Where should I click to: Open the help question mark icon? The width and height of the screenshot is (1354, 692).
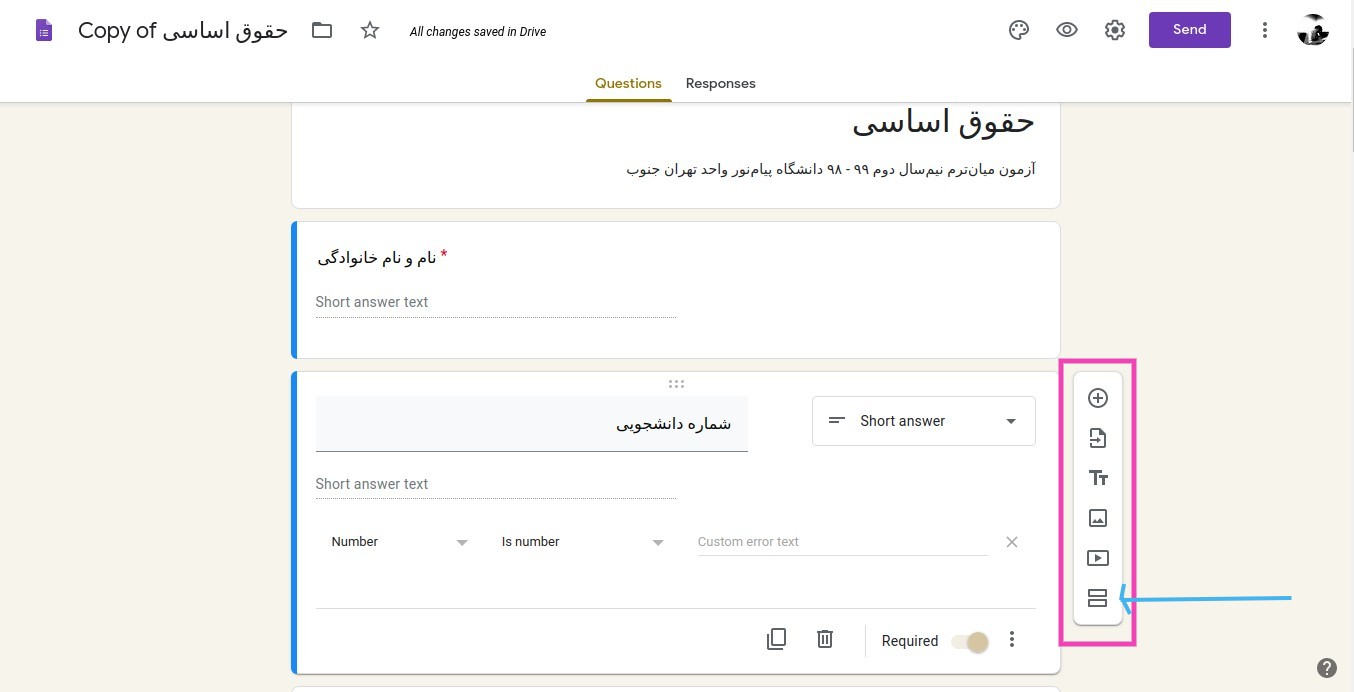pos(1327,668)
